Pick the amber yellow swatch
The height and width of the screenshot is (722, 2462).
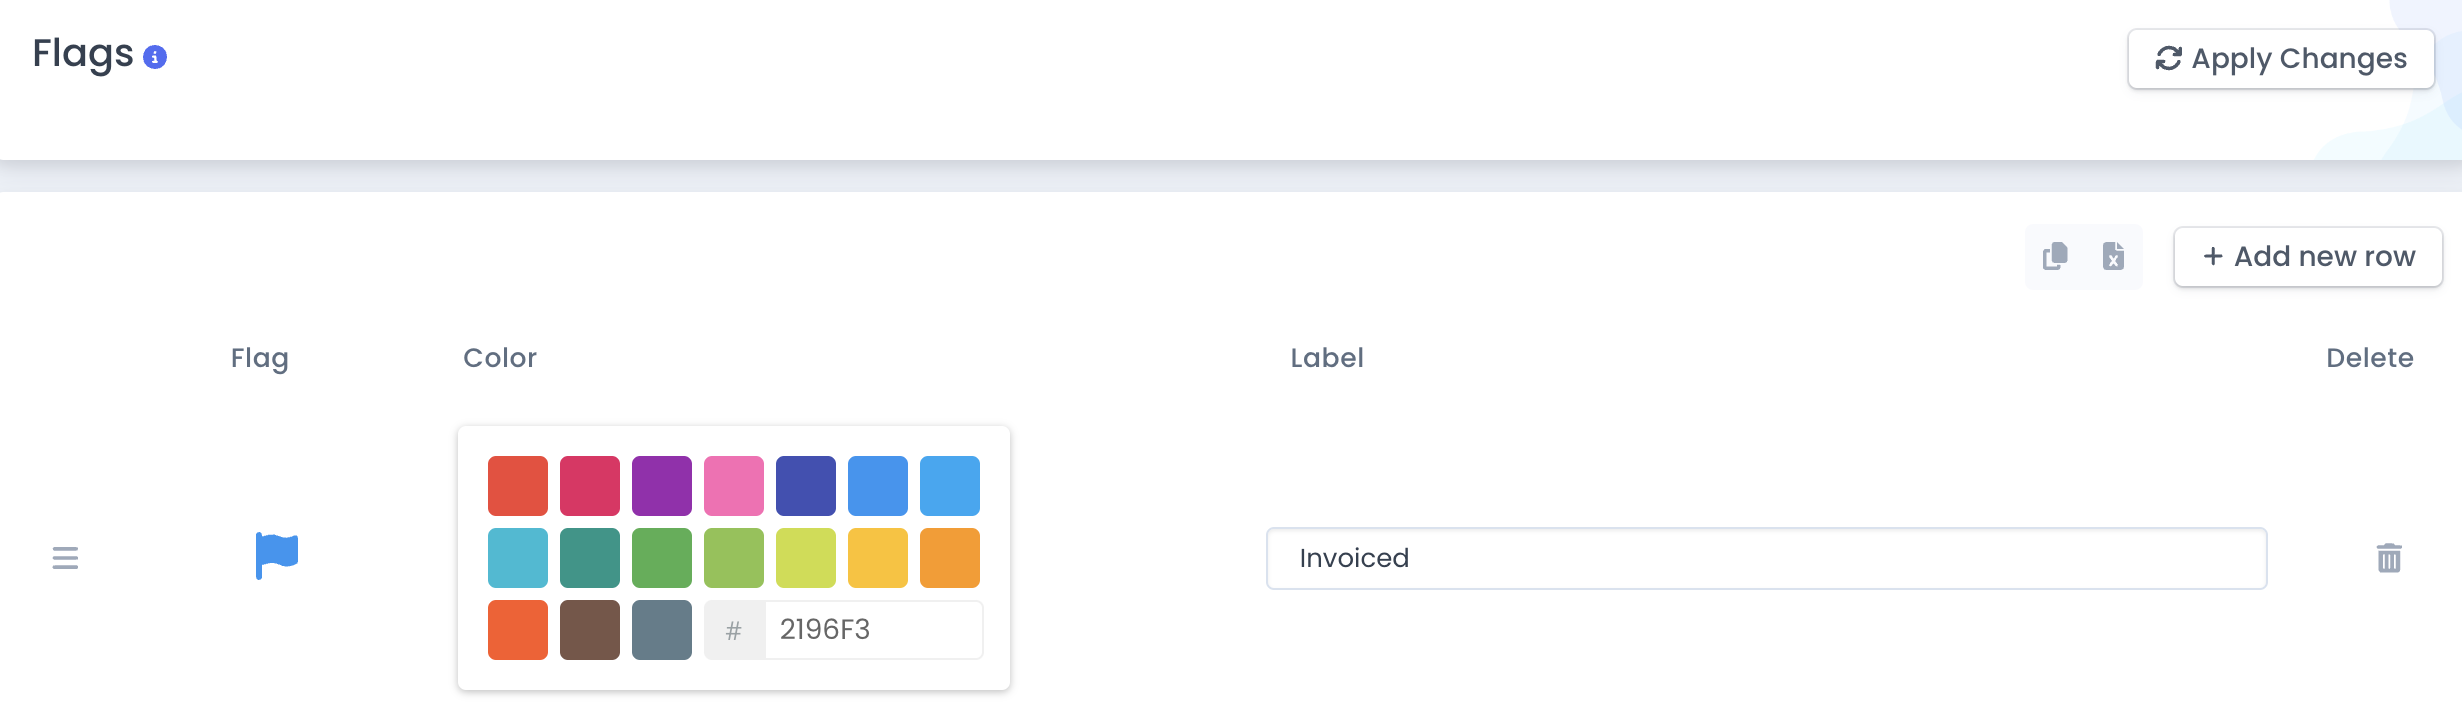(x=878, y=558)
